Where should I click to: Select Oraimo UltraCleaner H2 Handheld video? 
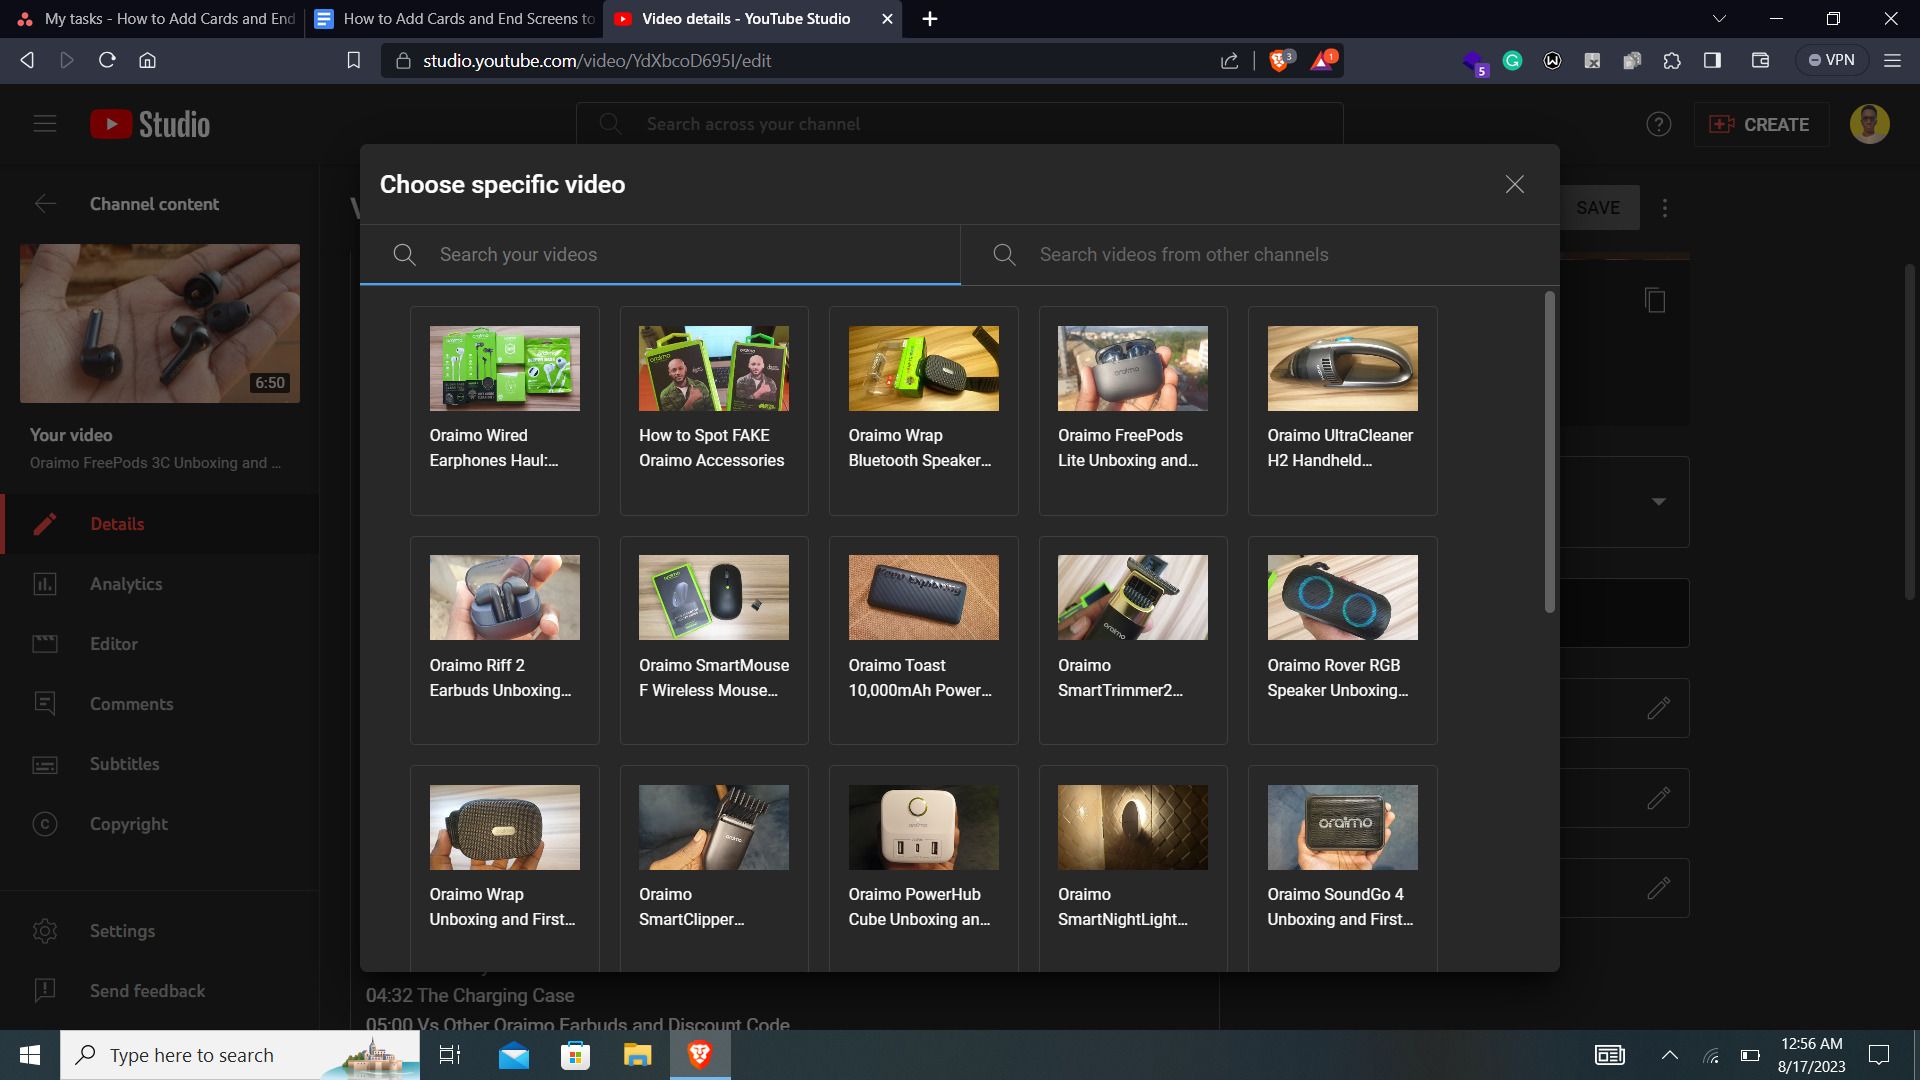point(1342,410)
